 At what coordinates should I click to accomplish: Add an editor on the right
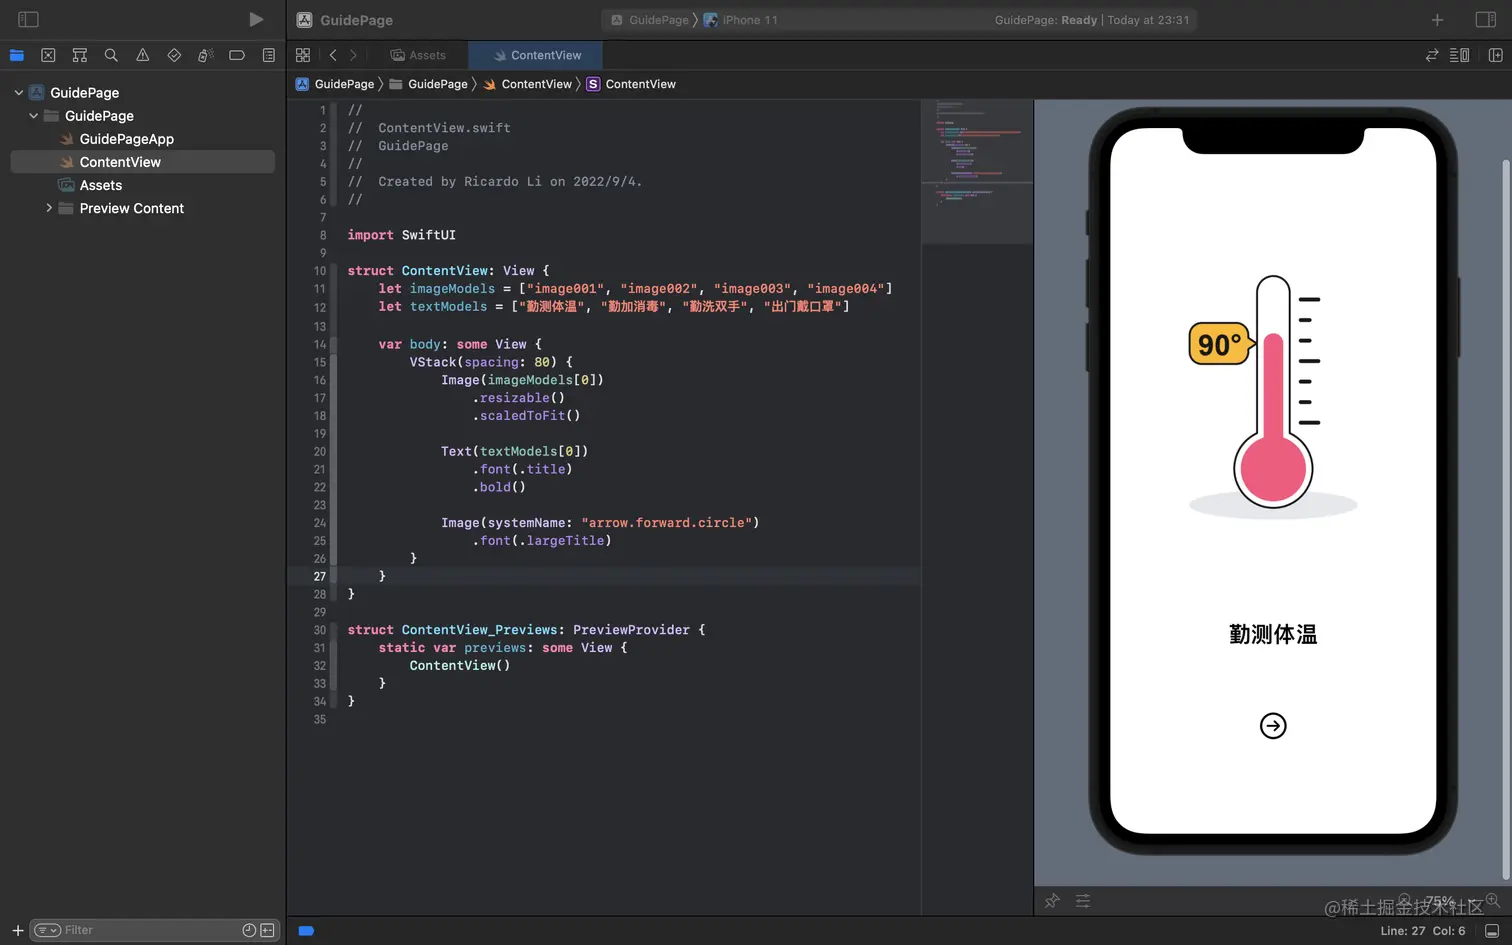[x=1496, y=55]
